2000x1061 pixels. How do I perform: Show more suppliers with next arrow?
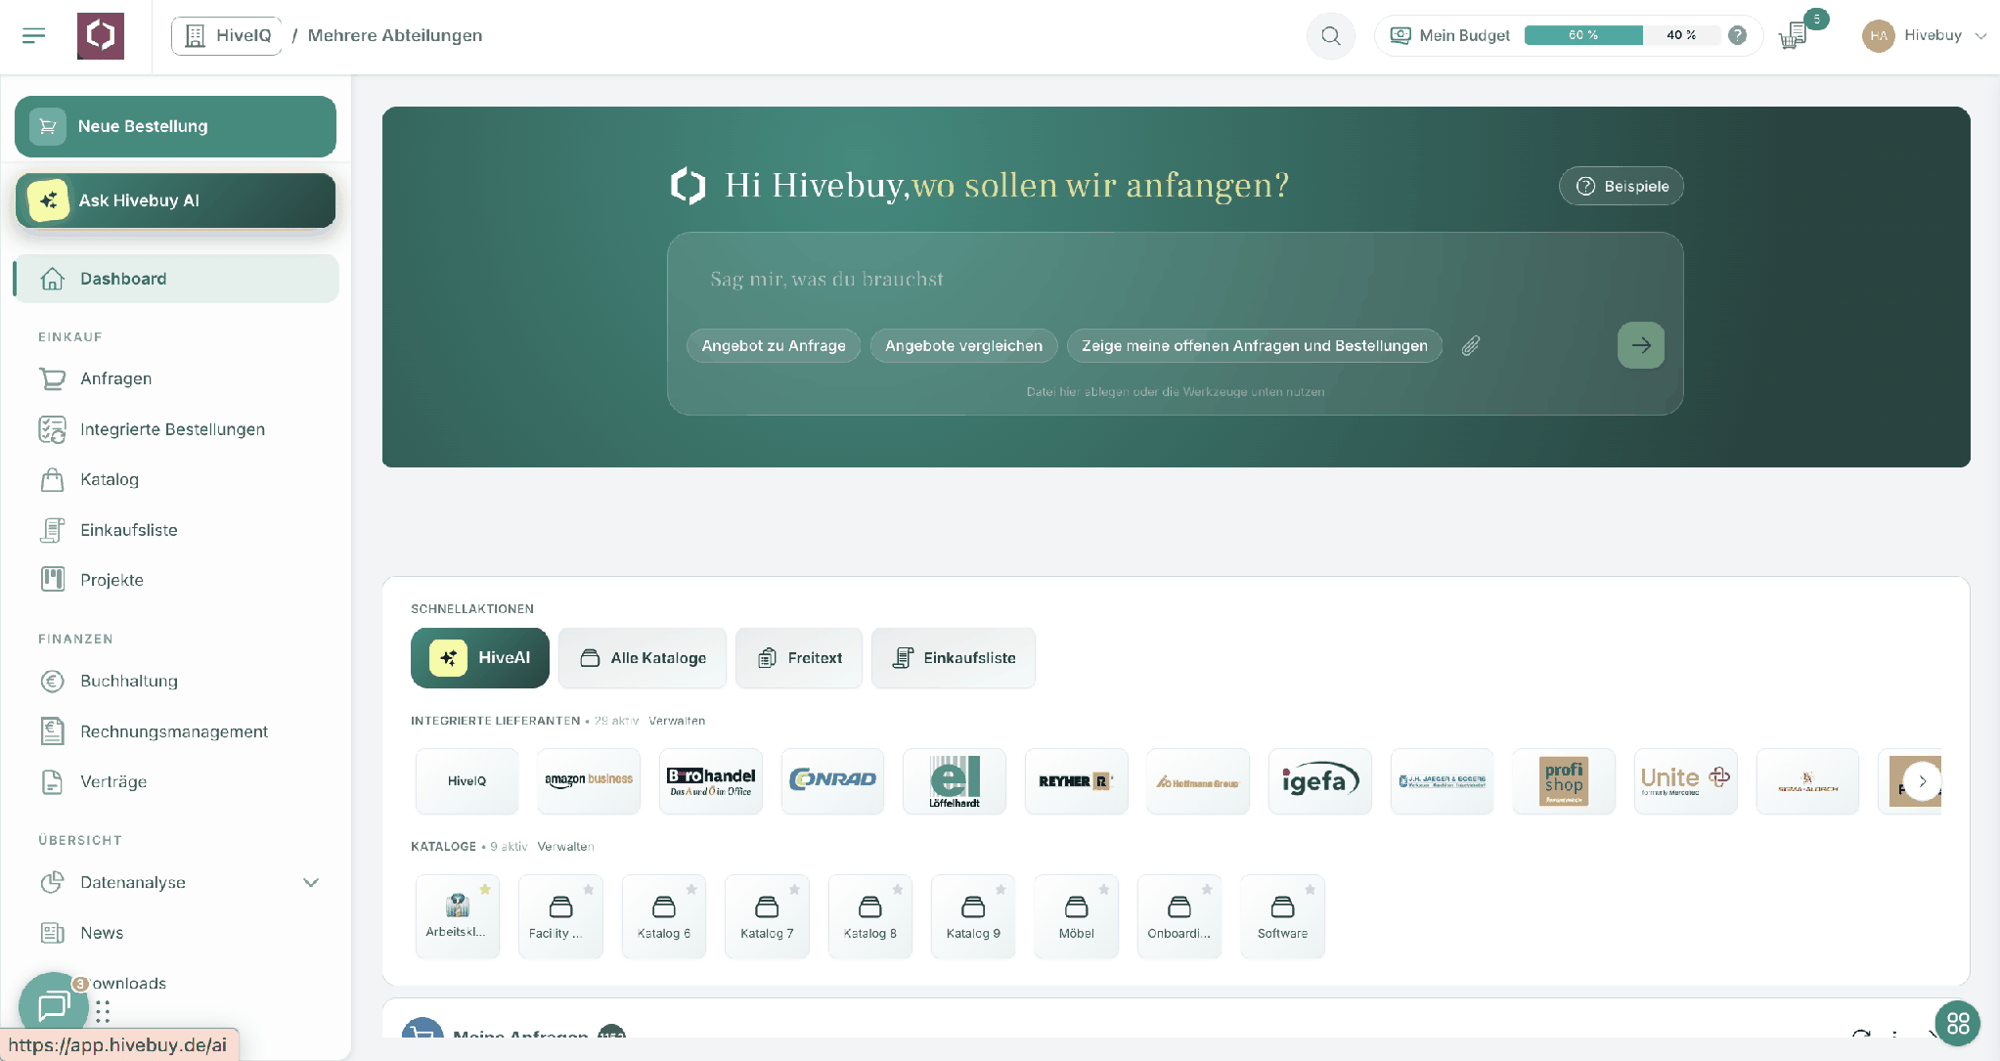pyautogui.click(x=1921, y=781)
